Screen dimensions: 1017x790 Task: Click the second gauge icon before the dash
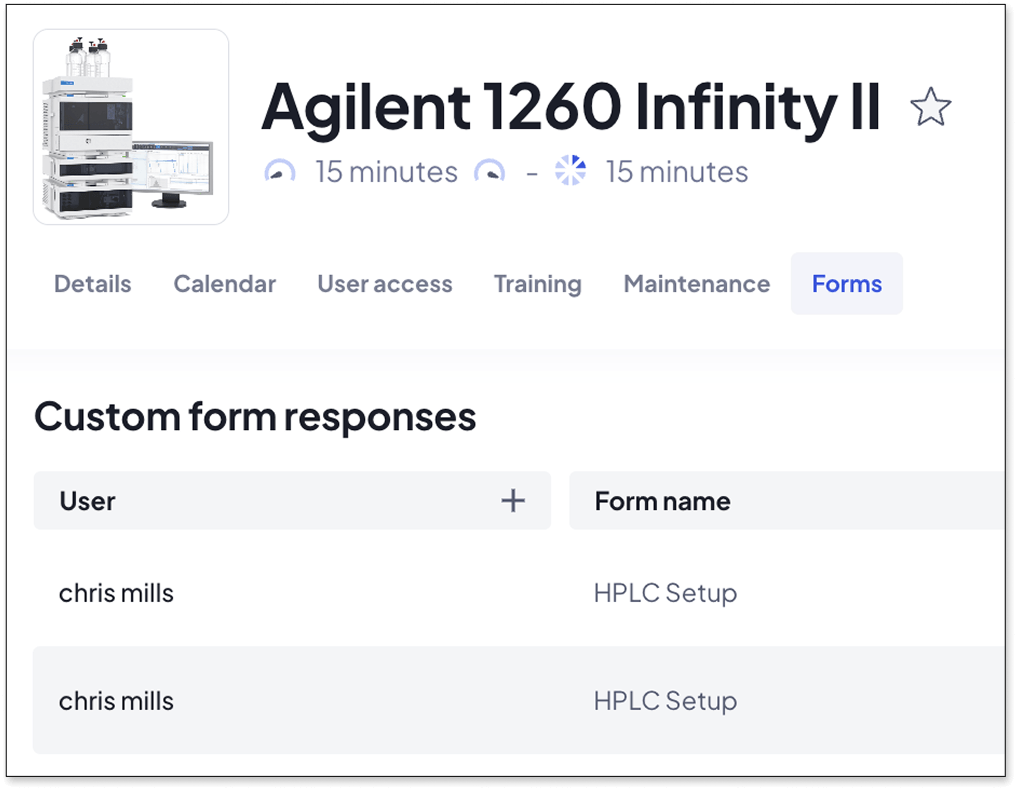(490, 172)
